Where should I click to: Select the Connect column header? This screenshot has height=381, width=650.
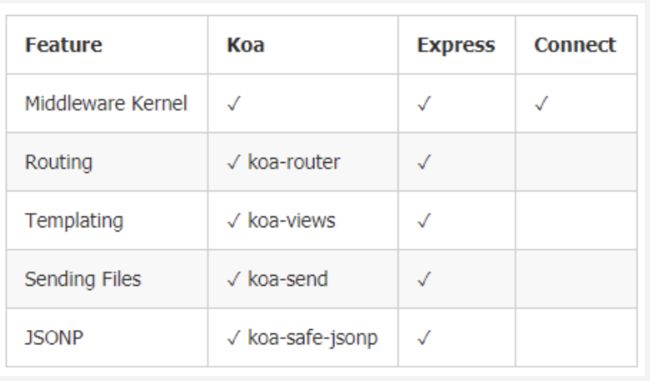click(x=575, y=45)
